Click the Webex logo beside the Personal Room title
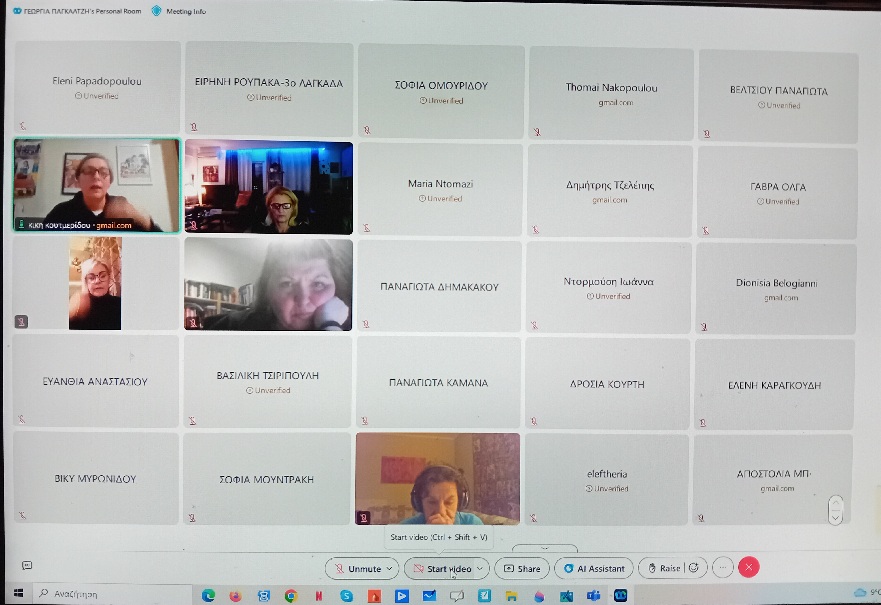 tap(17, 11)
